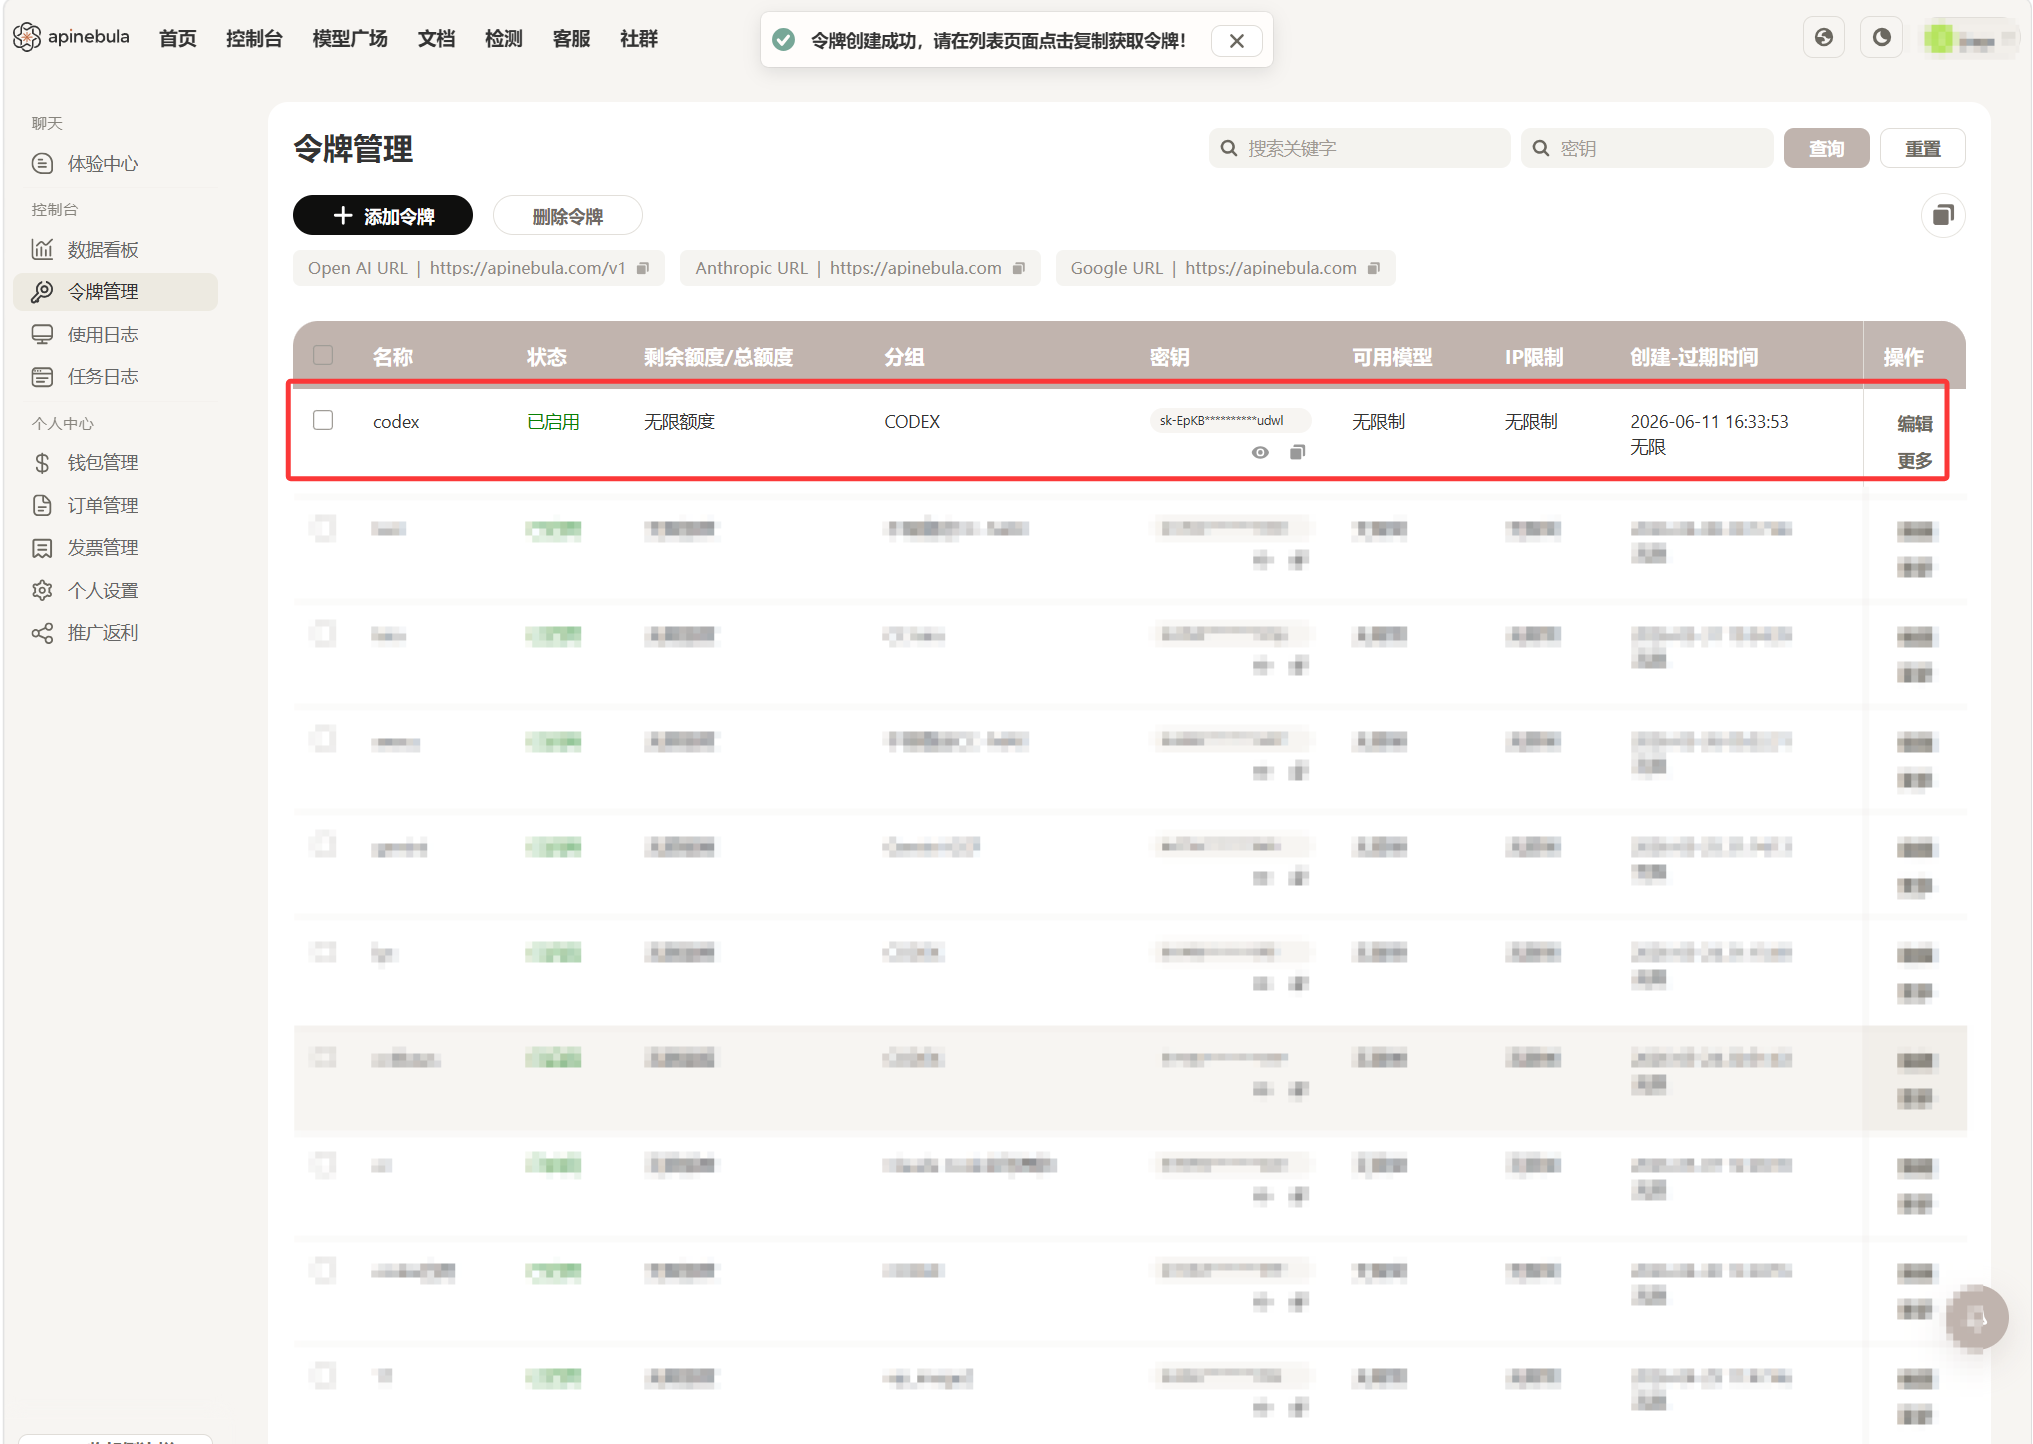Toggle the select-all header checkbox
Screen dimensions: 2033x1444
tap(323, 355)
